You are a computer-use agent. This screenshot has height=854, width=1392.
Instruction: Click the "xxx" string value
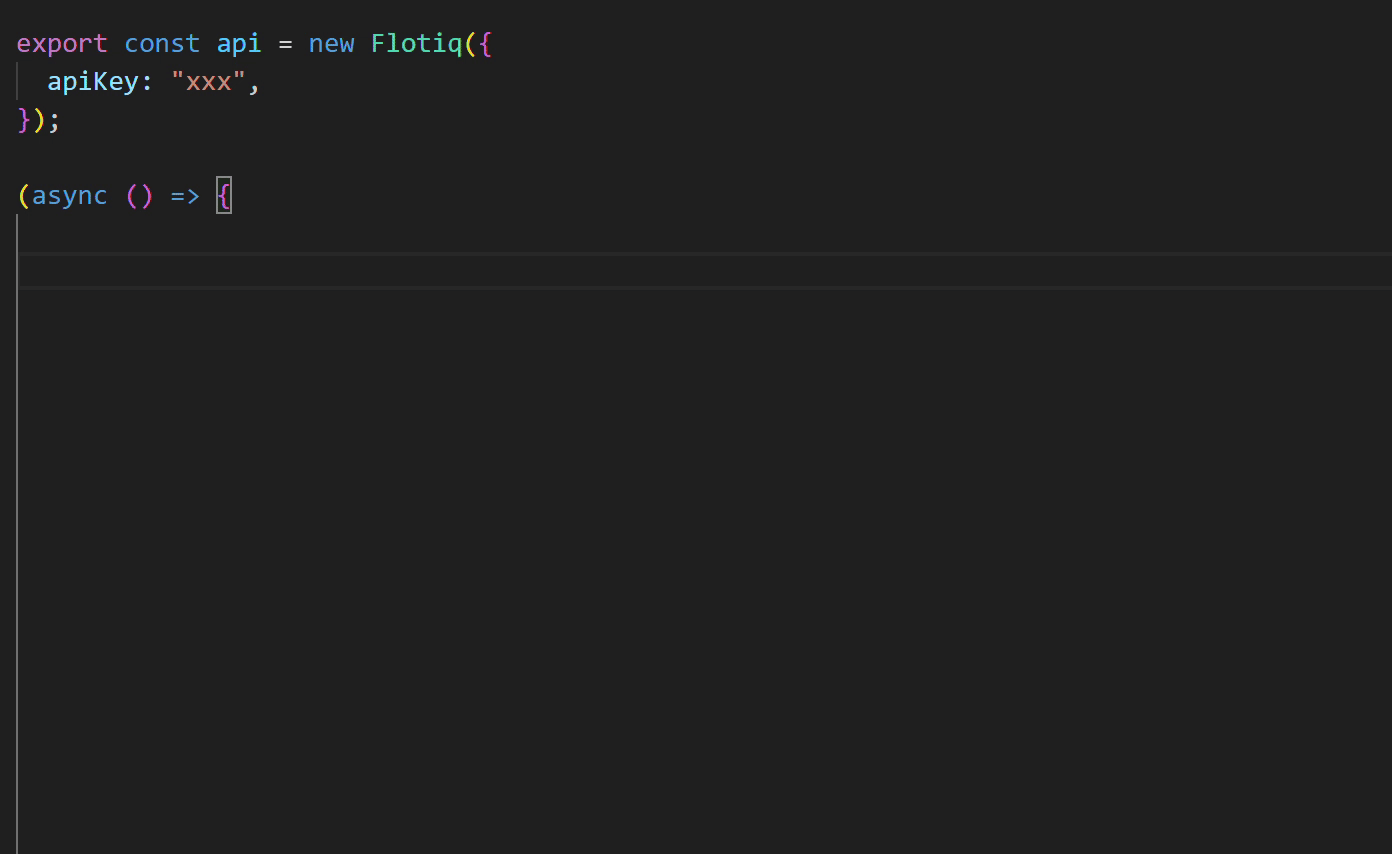click(x=209, y=82)
